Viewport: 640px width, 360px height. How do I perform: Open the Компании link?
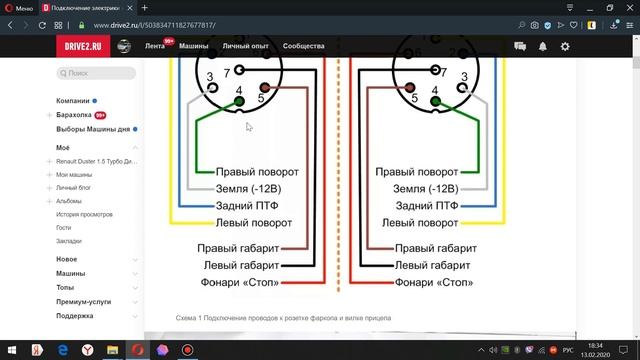coord(73,101)
